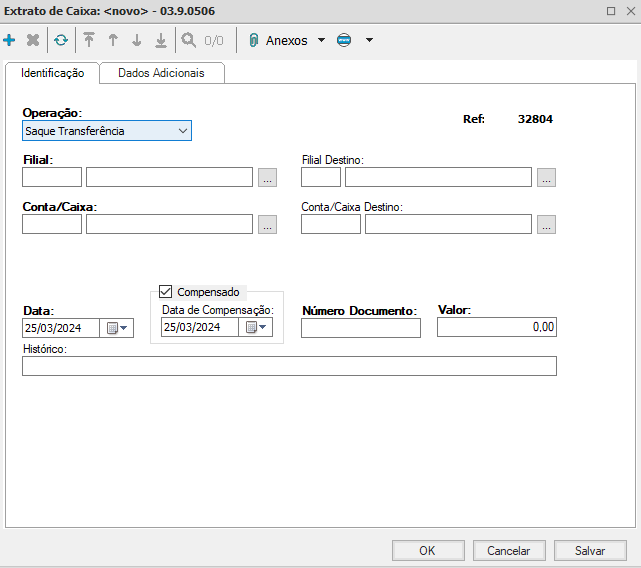Open the Data de Compensação calendar picker

tap(256, 327)
